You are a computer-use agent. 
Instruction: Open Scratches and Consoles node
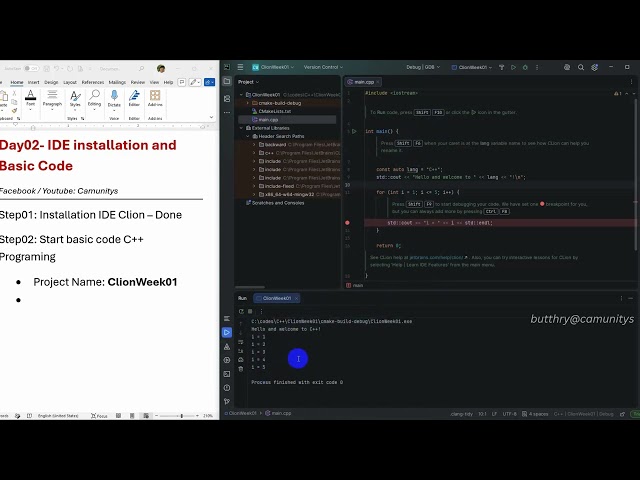(278, 203)
